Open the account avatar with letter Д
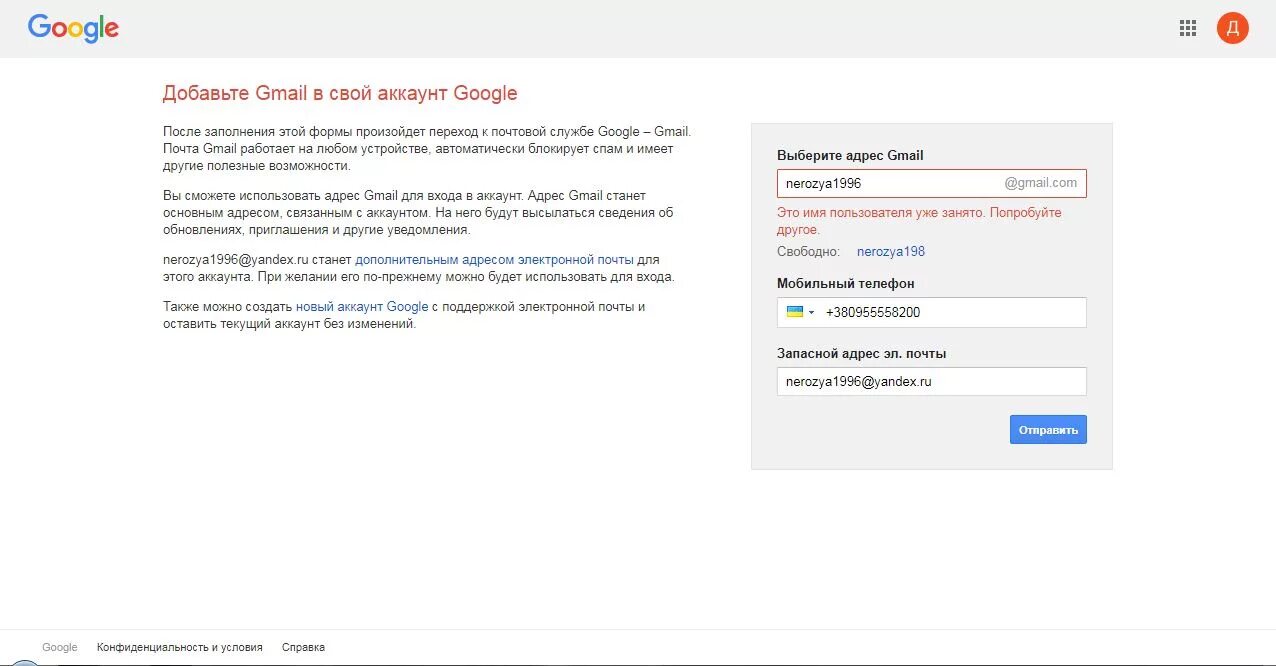Viewport: 1276px width, 666px height. coord(1233,28)
